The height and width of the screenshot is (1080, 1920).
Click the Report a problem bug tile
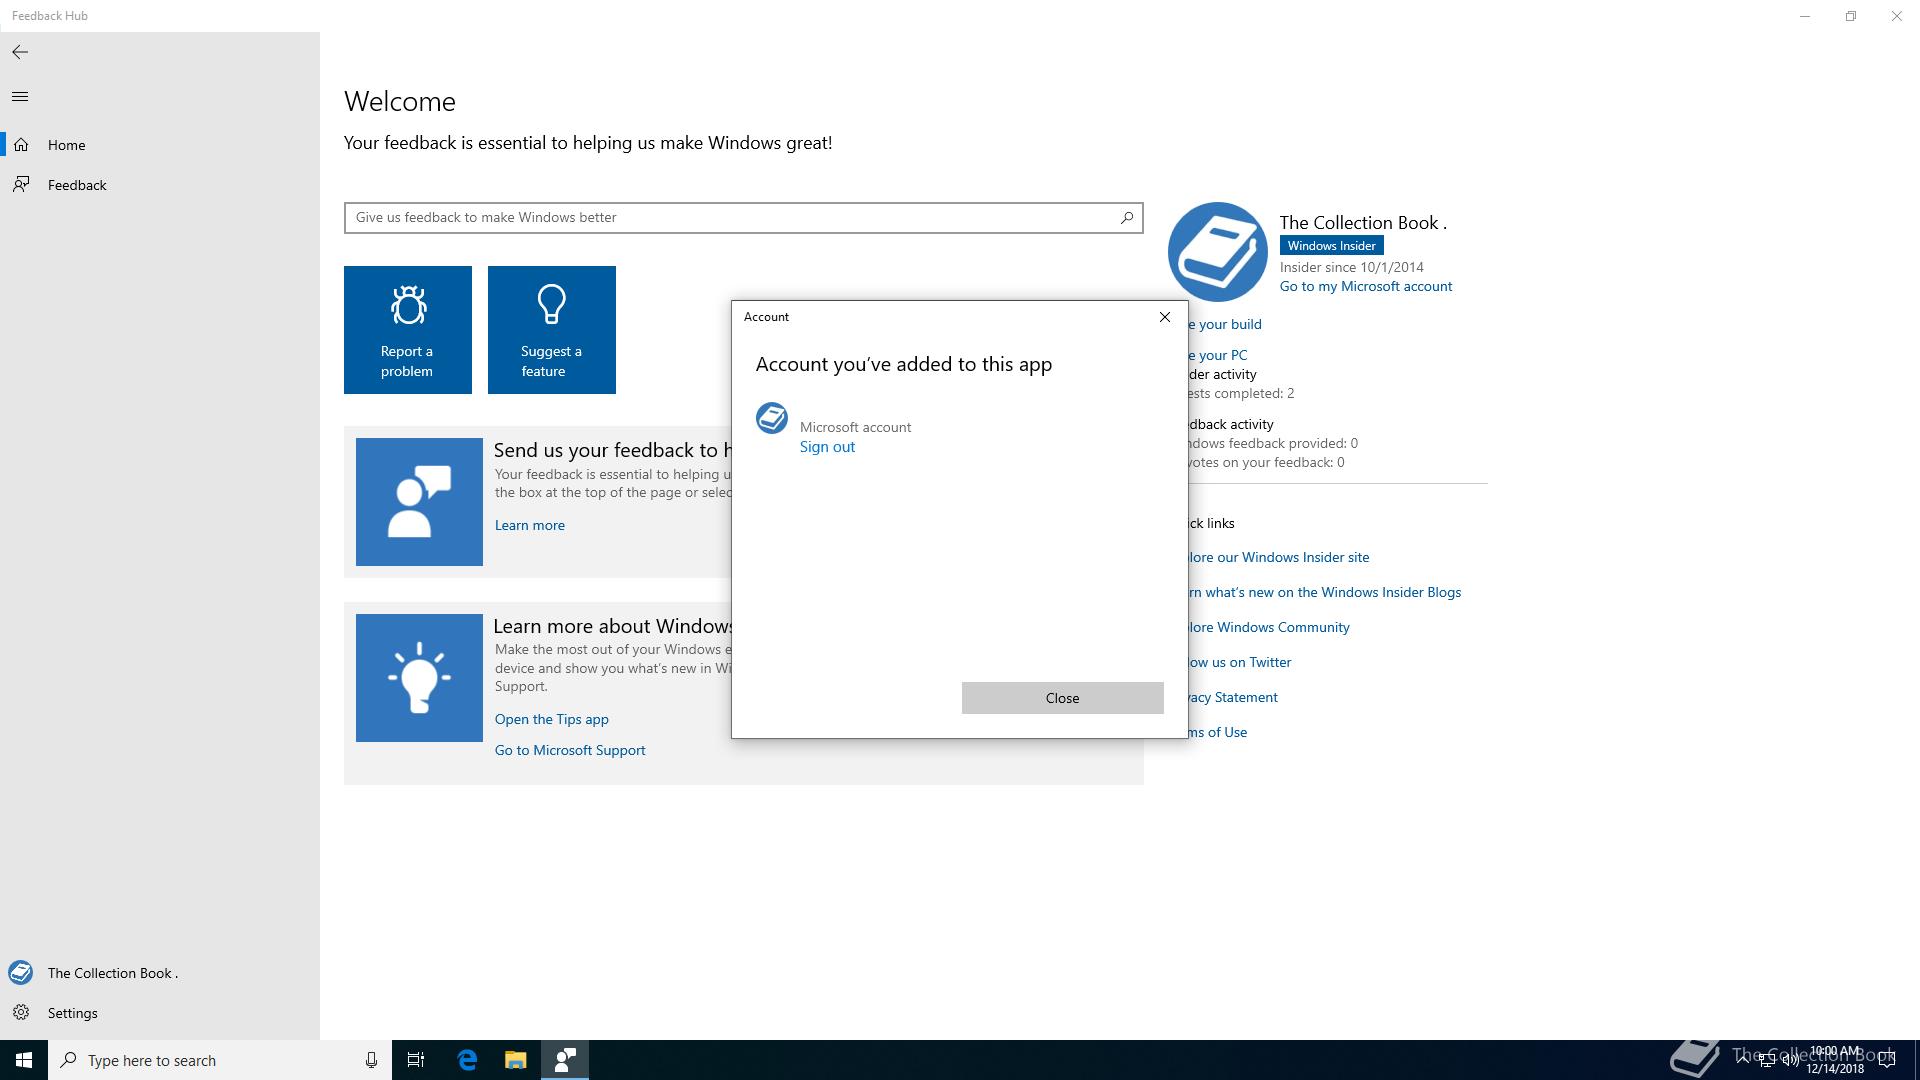click(x=408, y=330)
